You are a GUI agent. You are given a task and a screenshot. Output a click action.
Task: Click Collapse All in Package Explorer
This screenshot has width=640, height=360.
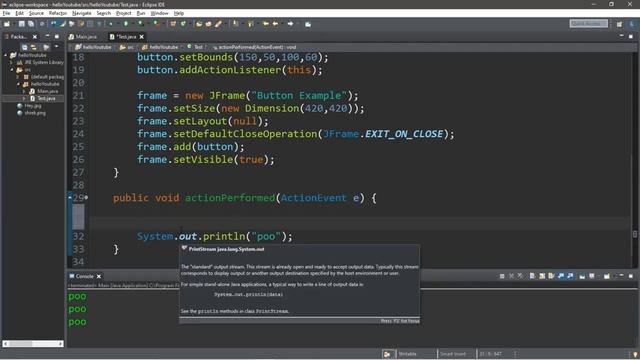(24, 47)
